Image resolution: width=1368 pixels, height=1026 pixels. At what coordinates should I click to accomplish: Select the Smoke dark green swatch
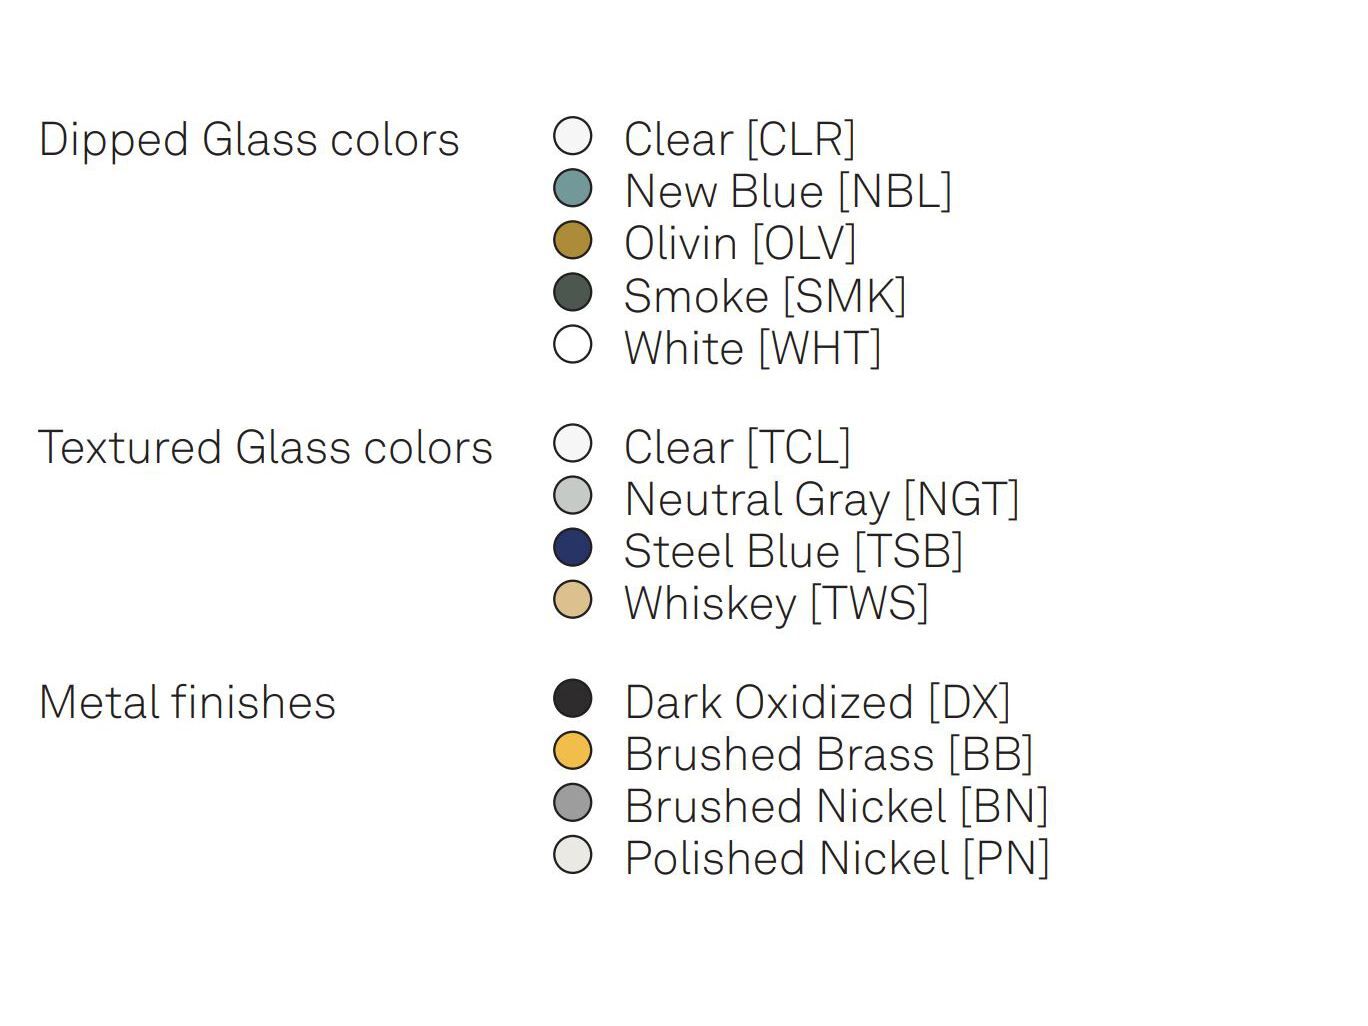(573, 293)
